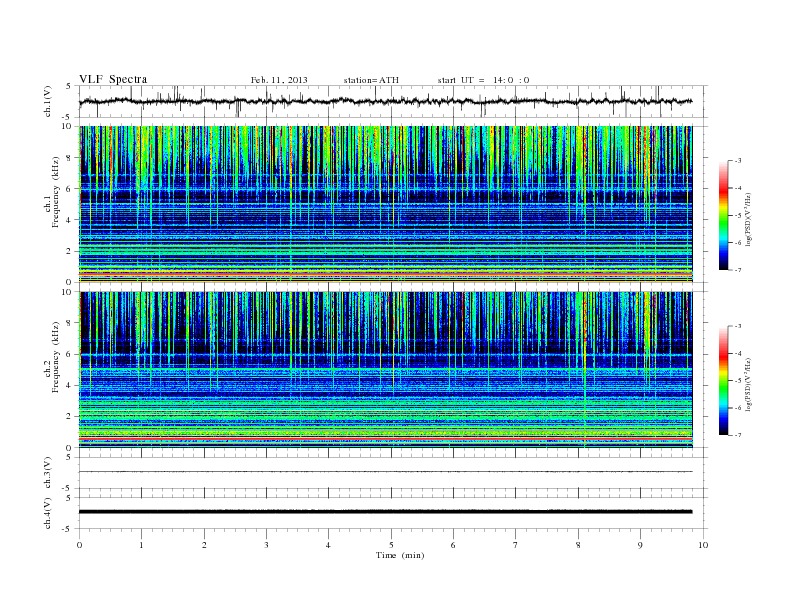Click the time axis tick label "2"
The width and height of the screenshot is (792, 612).
tap(204, 545)
